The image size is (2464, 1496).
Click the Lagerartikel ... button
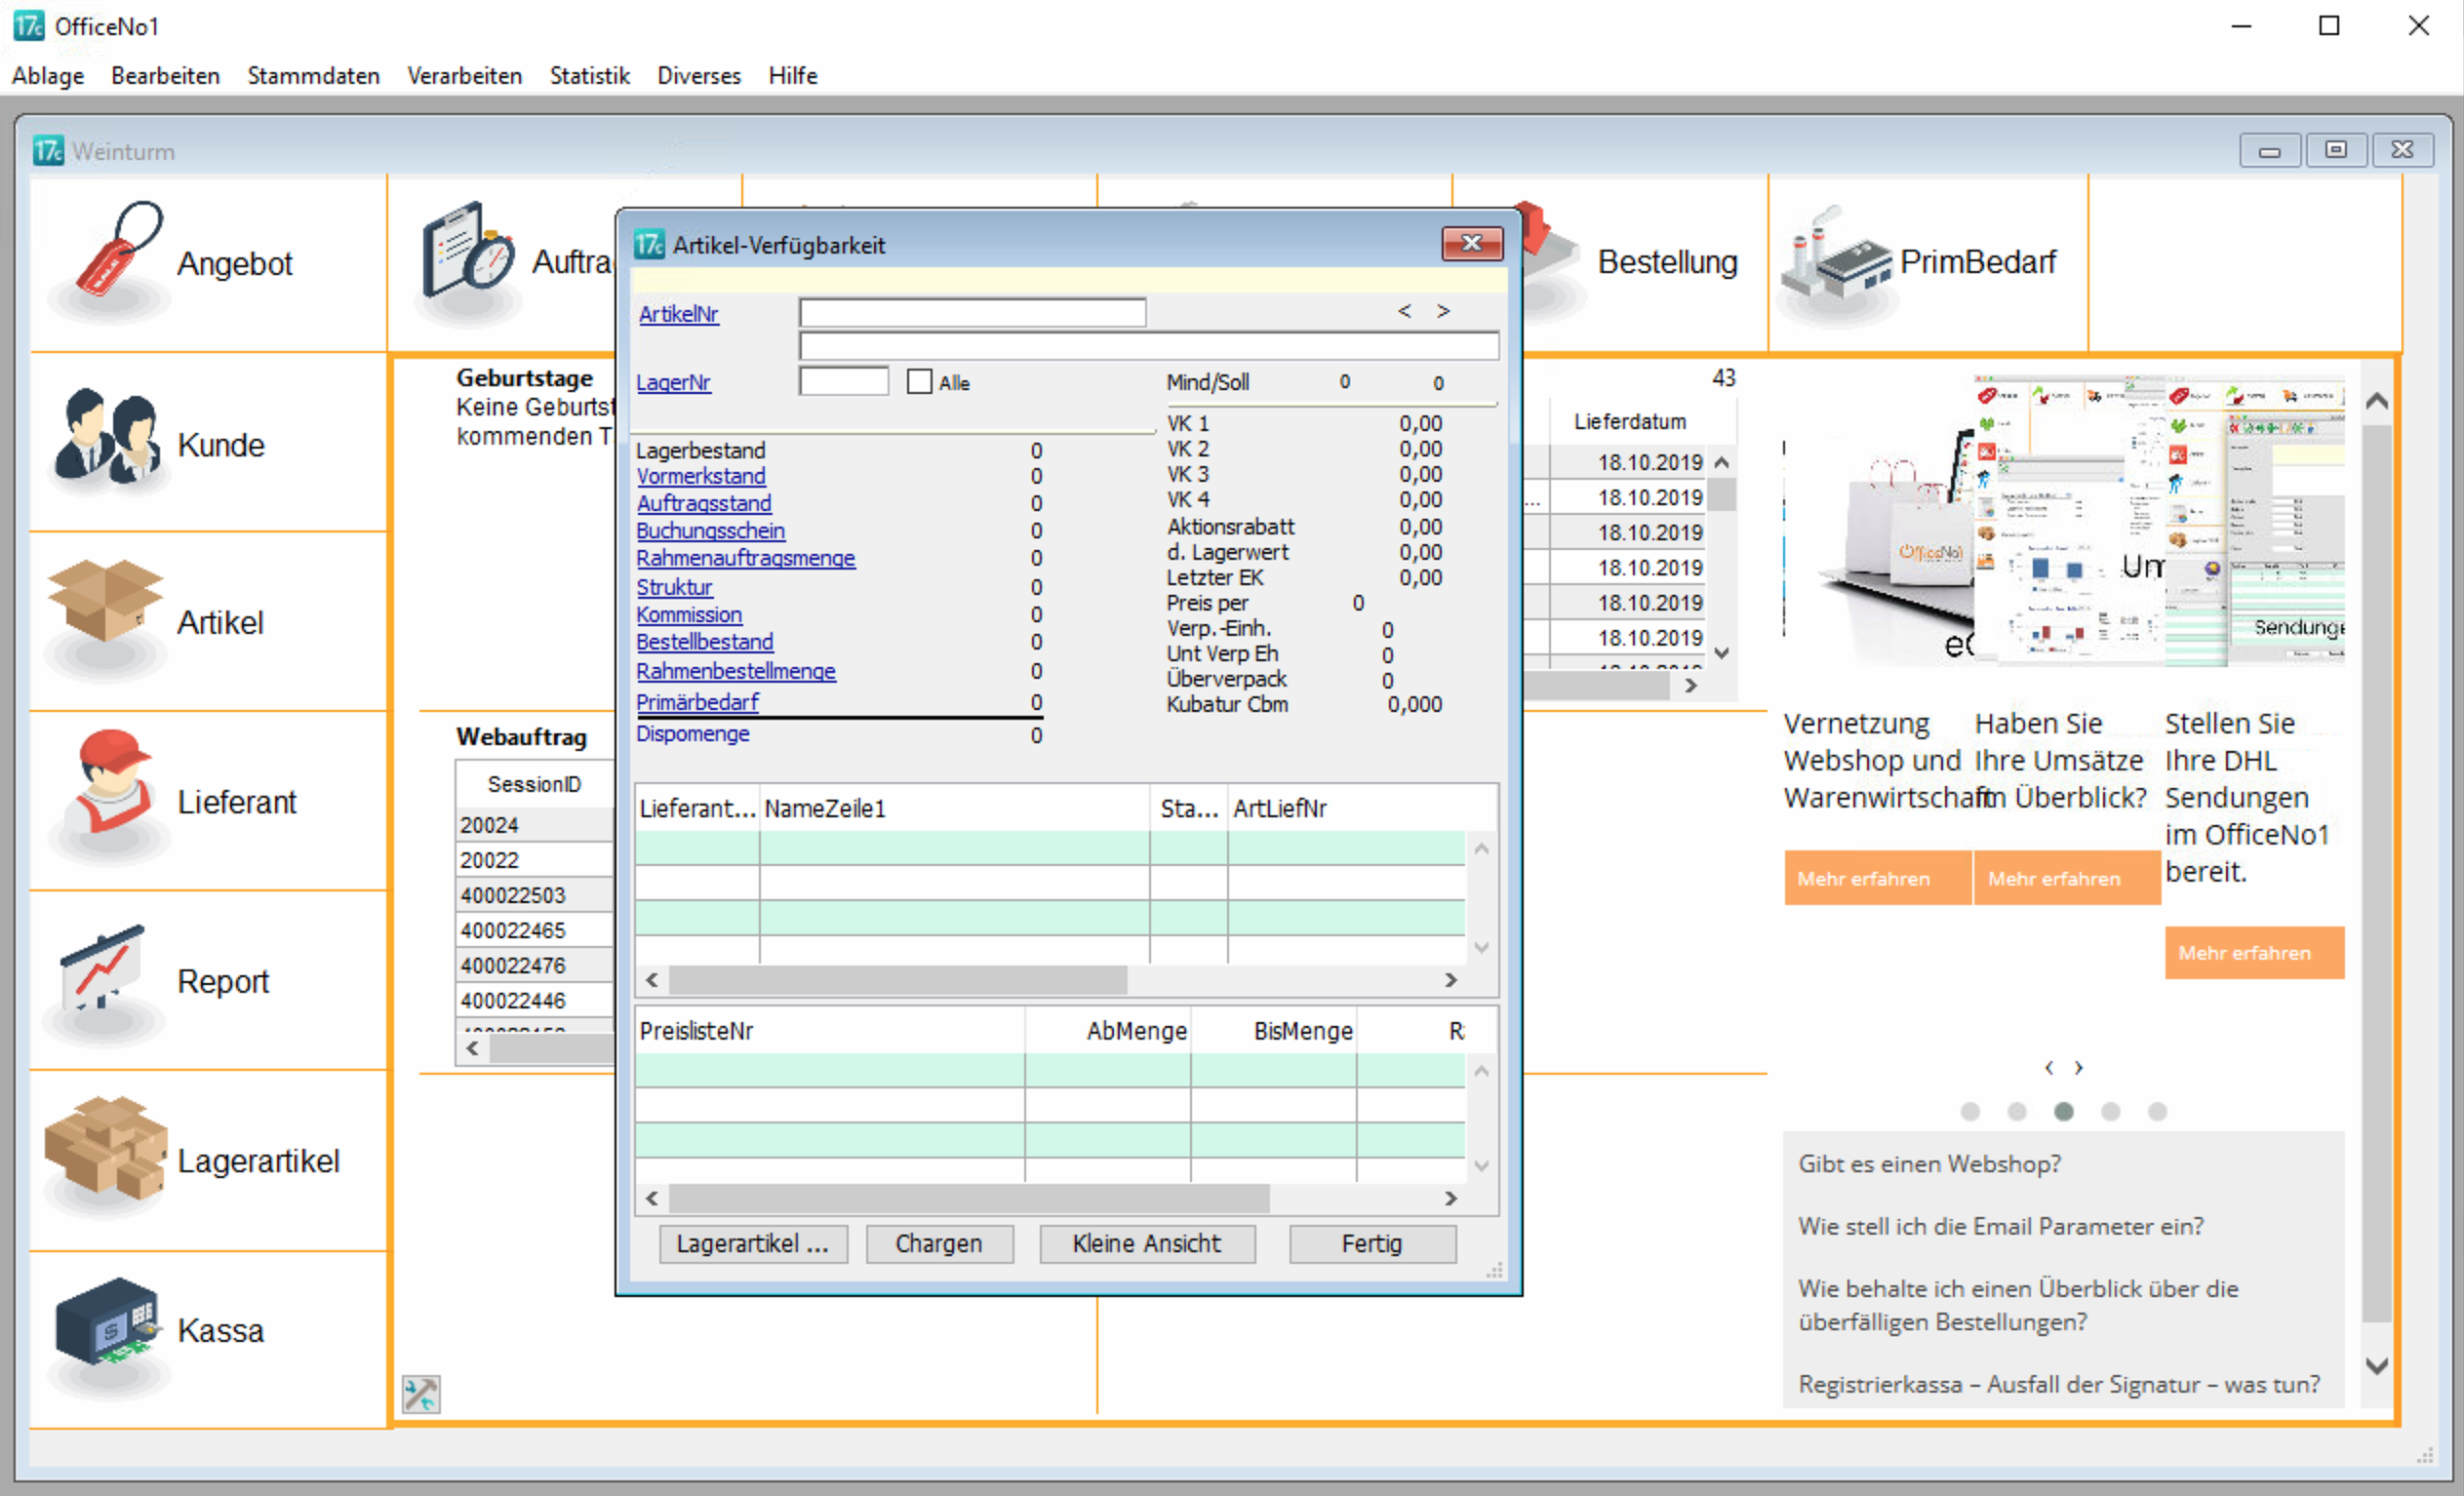[x=753, y=1243]
